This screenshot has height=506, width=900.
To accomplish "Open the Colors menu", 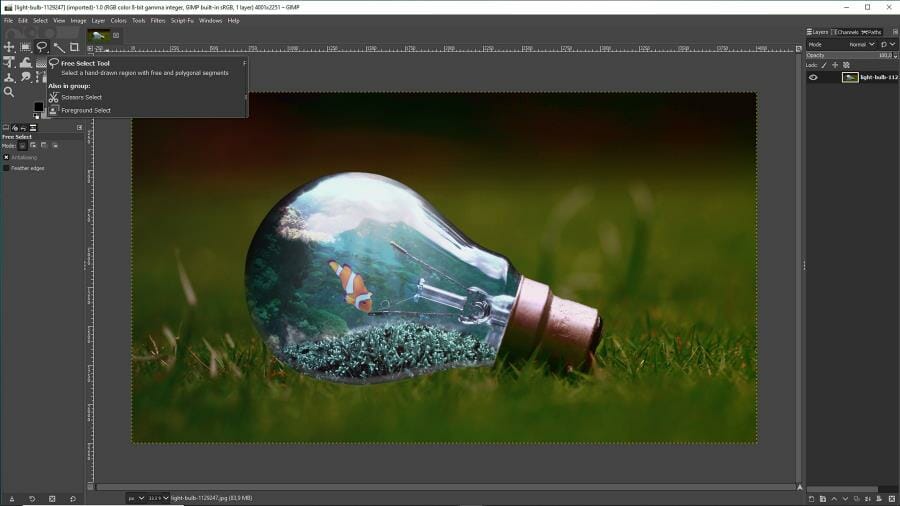I will [x=118, y=21].
